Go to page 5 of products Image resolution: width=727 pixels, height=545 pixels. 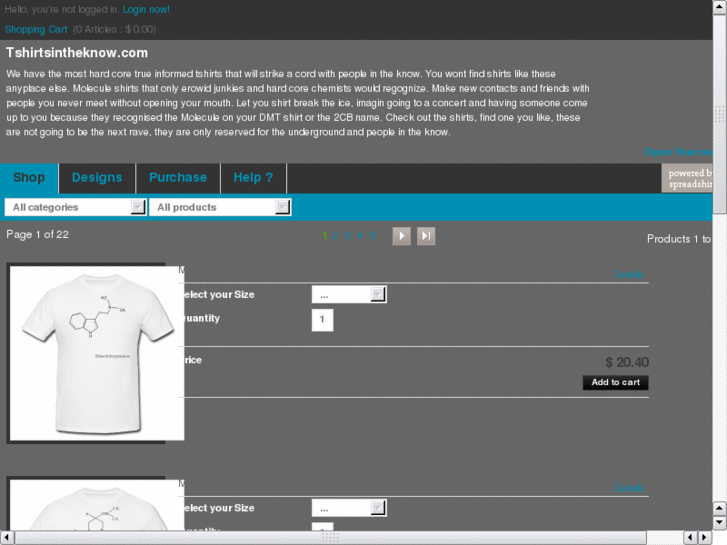pos(372,236)
